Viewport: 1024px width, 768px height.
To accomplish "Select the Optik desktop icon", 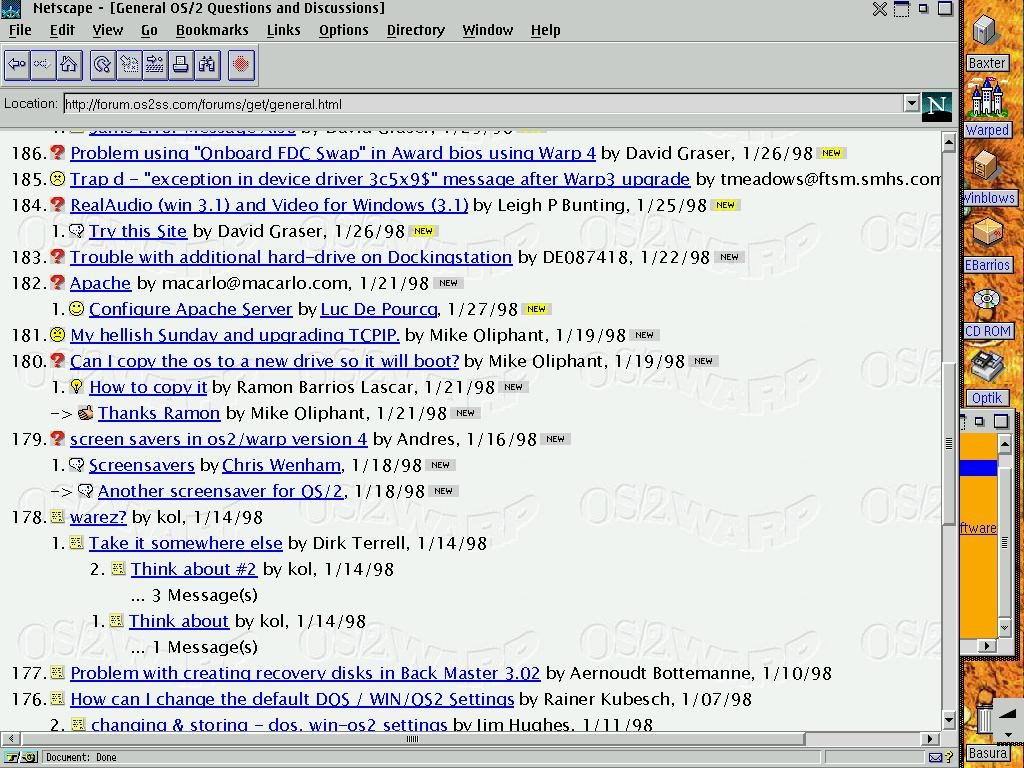I will coord(987,377).
